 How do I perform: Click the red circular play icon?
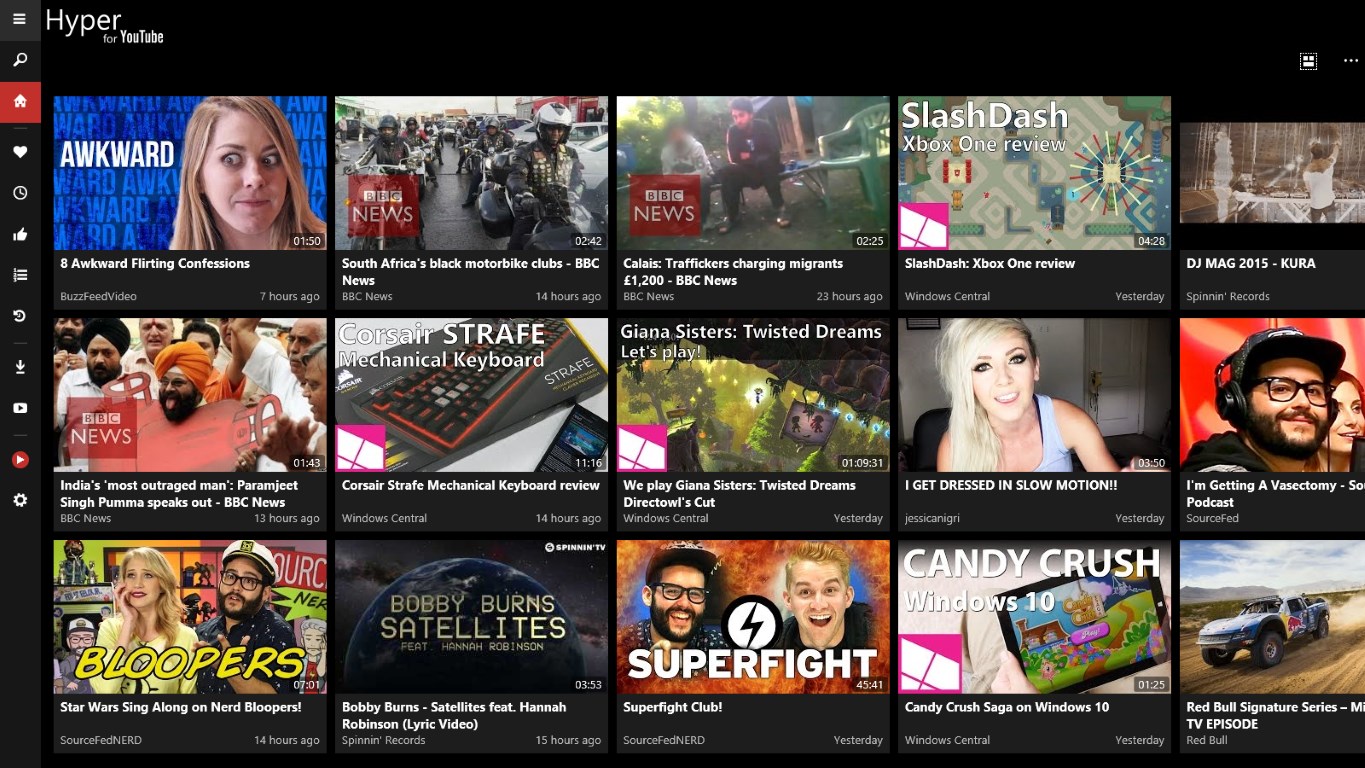20,460
